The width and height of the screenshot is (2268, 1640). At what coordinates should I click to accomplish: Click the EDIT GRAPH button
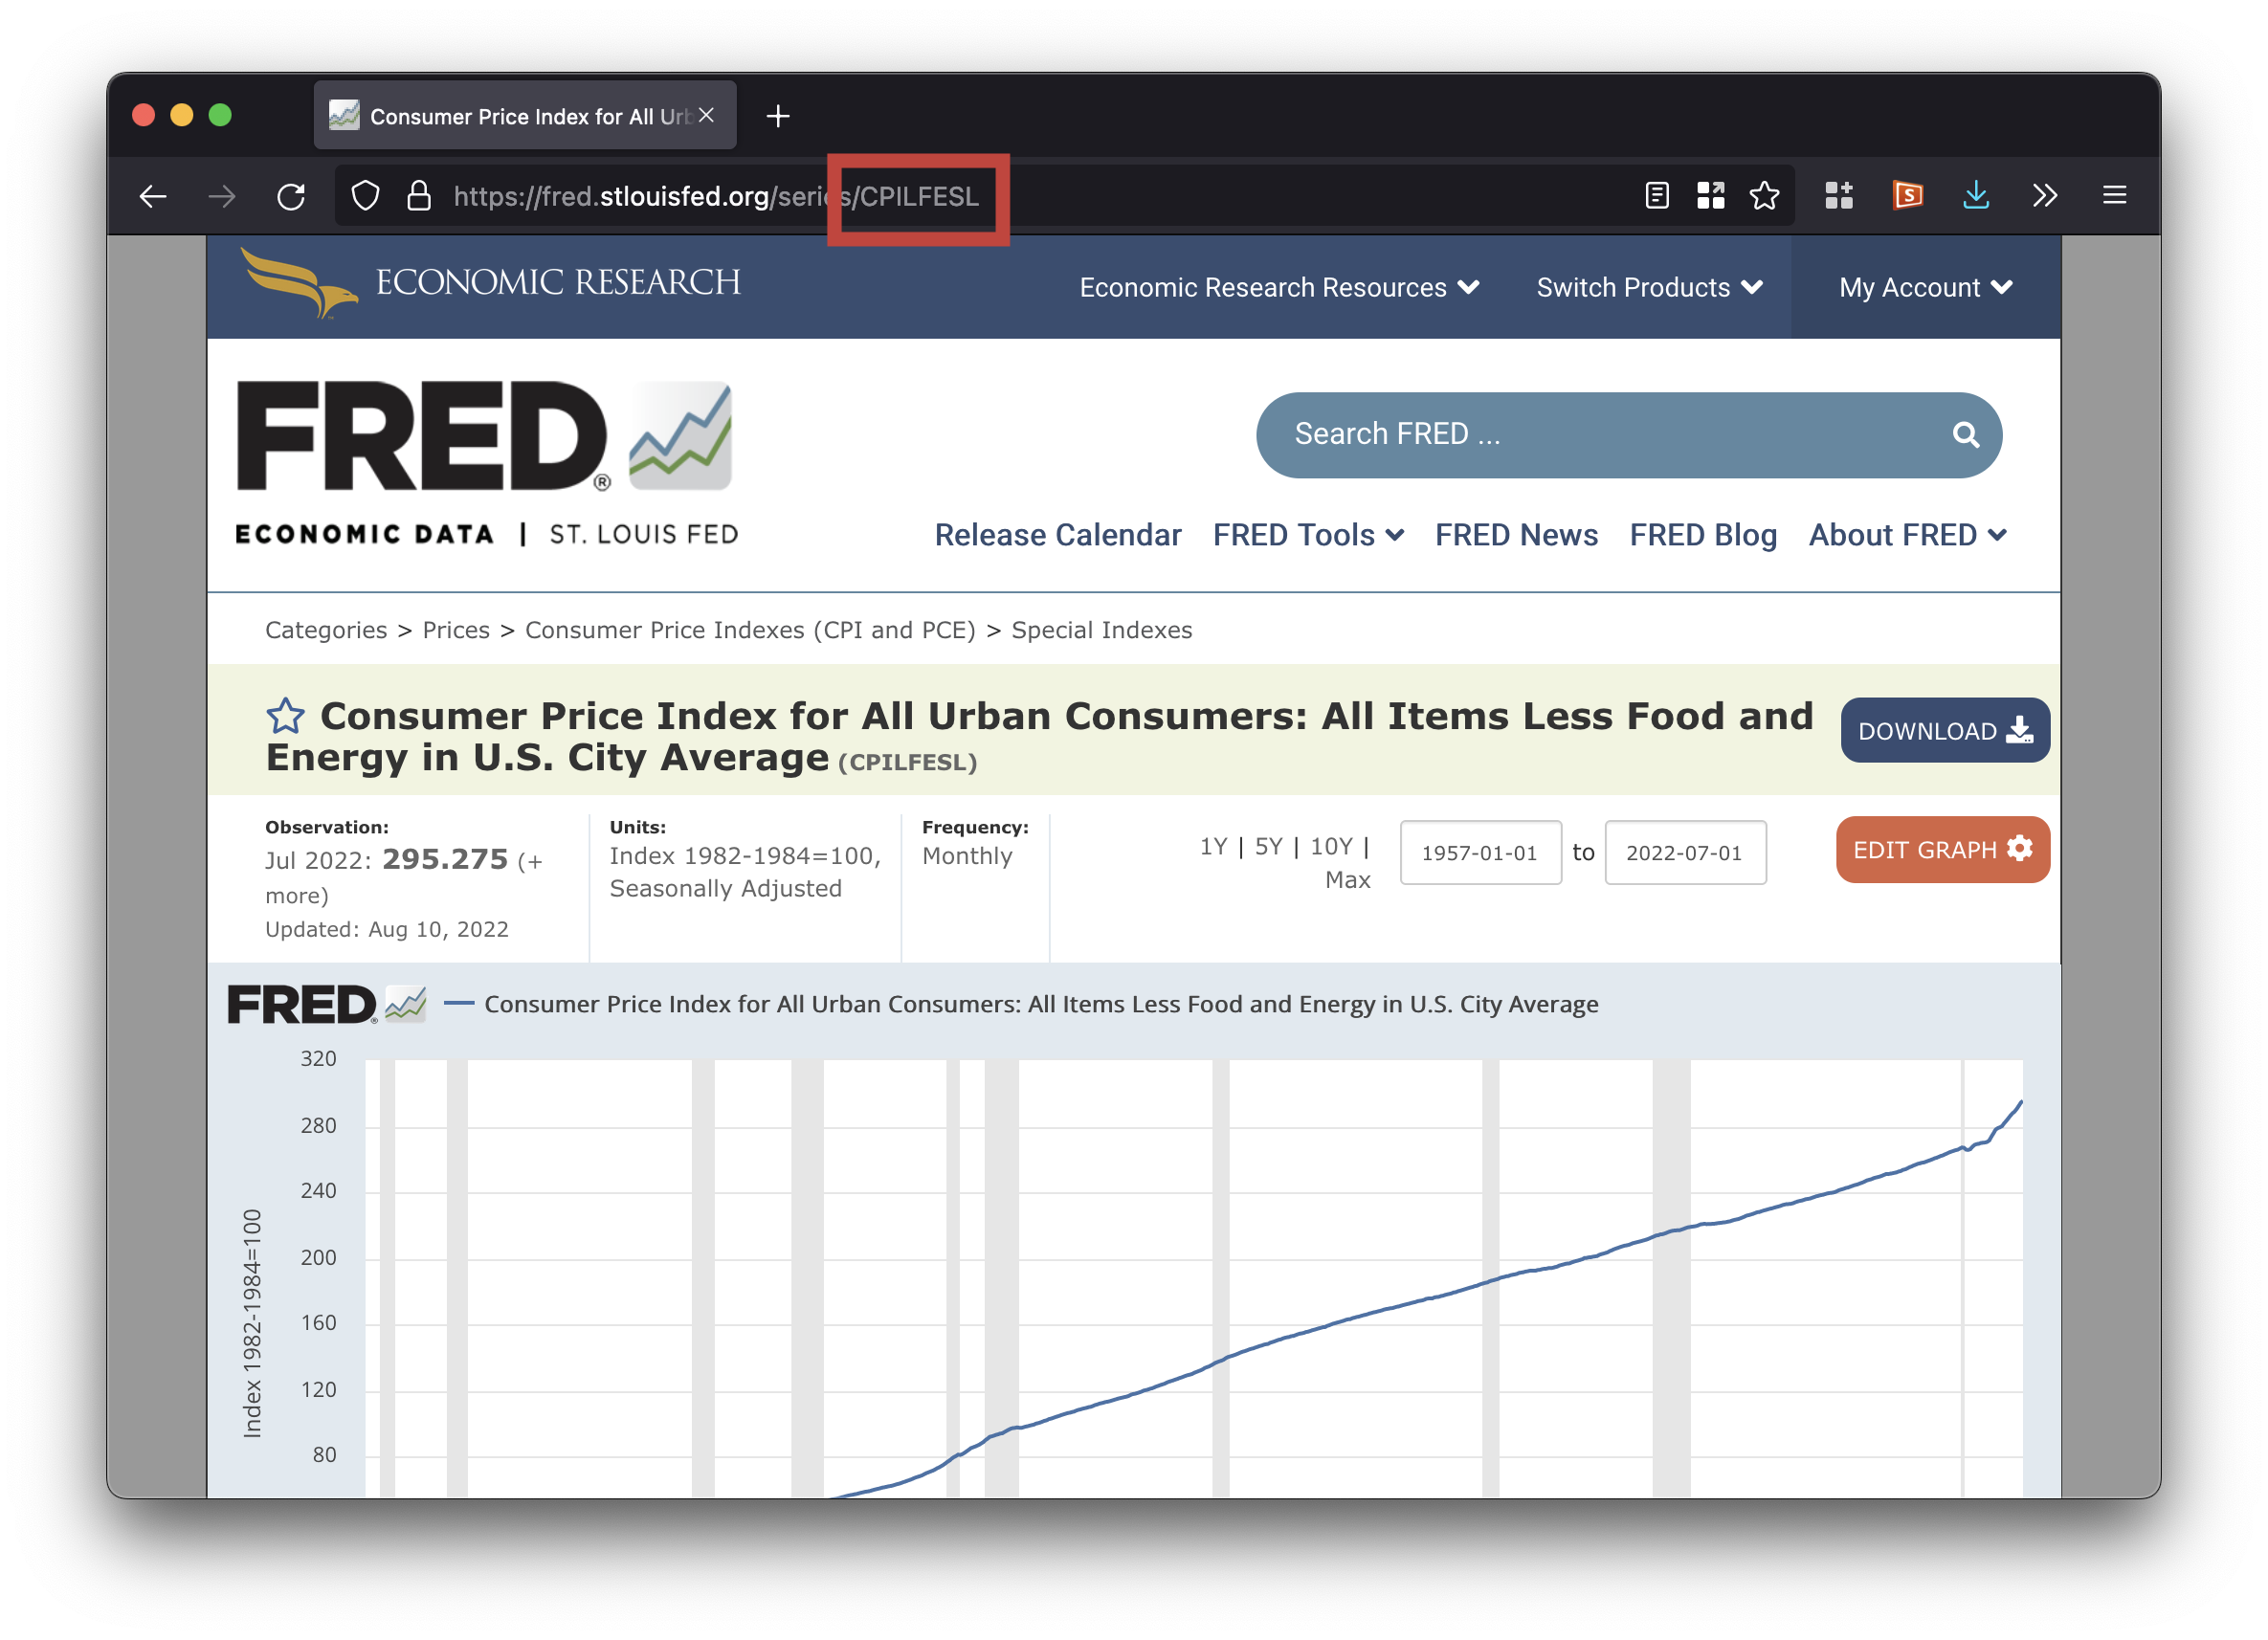[x=1941, y=849]
